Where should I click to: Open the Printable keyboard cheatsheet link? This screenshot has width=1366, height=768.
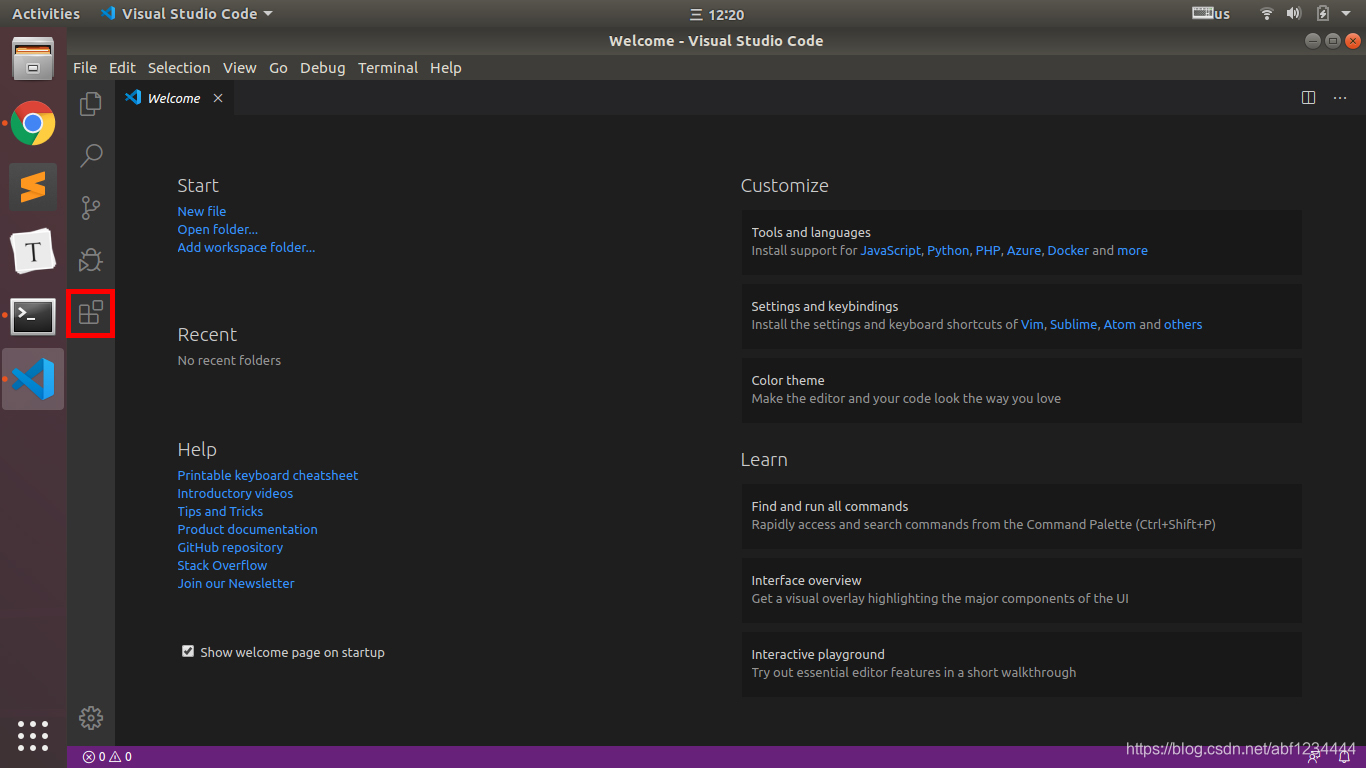point(268,475)
